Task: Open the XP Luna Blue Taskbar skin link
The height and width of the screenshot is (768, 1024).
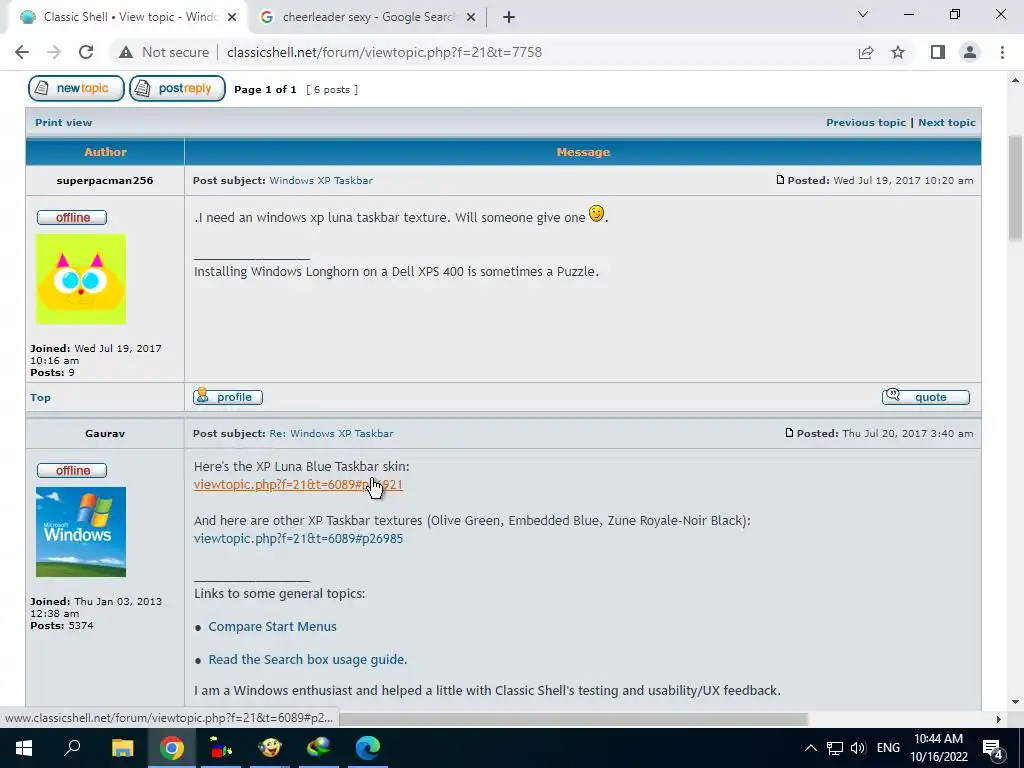Action: (x=298, y=485)
